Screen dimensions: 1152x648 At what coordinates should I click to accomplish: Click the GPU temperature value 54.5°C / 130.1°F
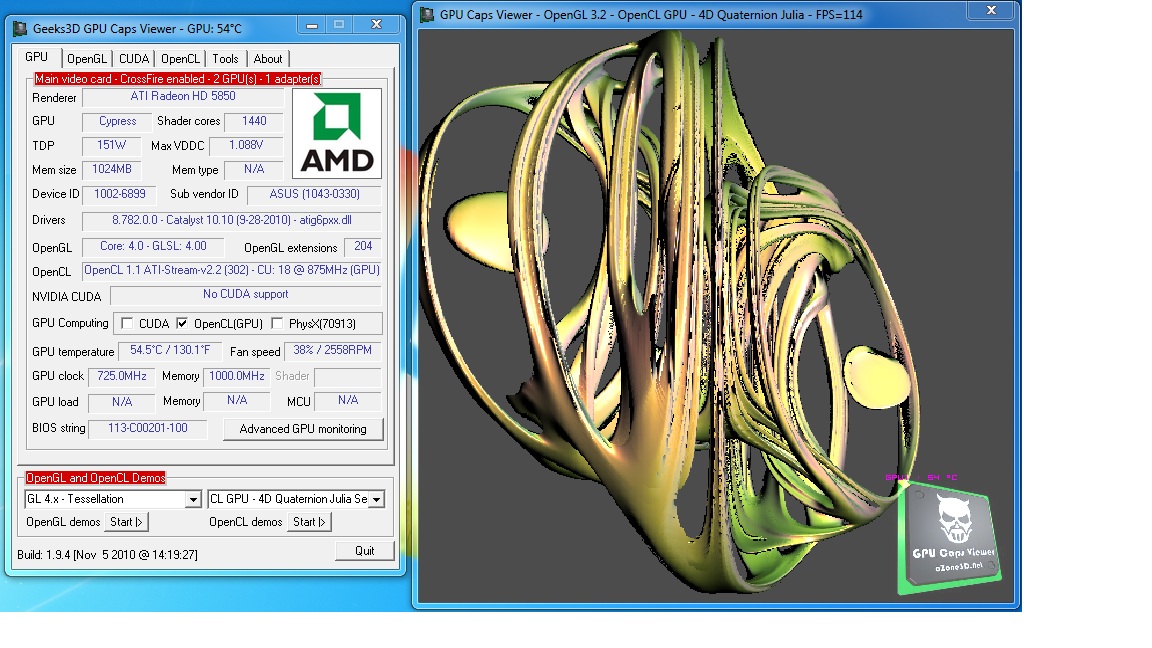(x=170, y=351)
